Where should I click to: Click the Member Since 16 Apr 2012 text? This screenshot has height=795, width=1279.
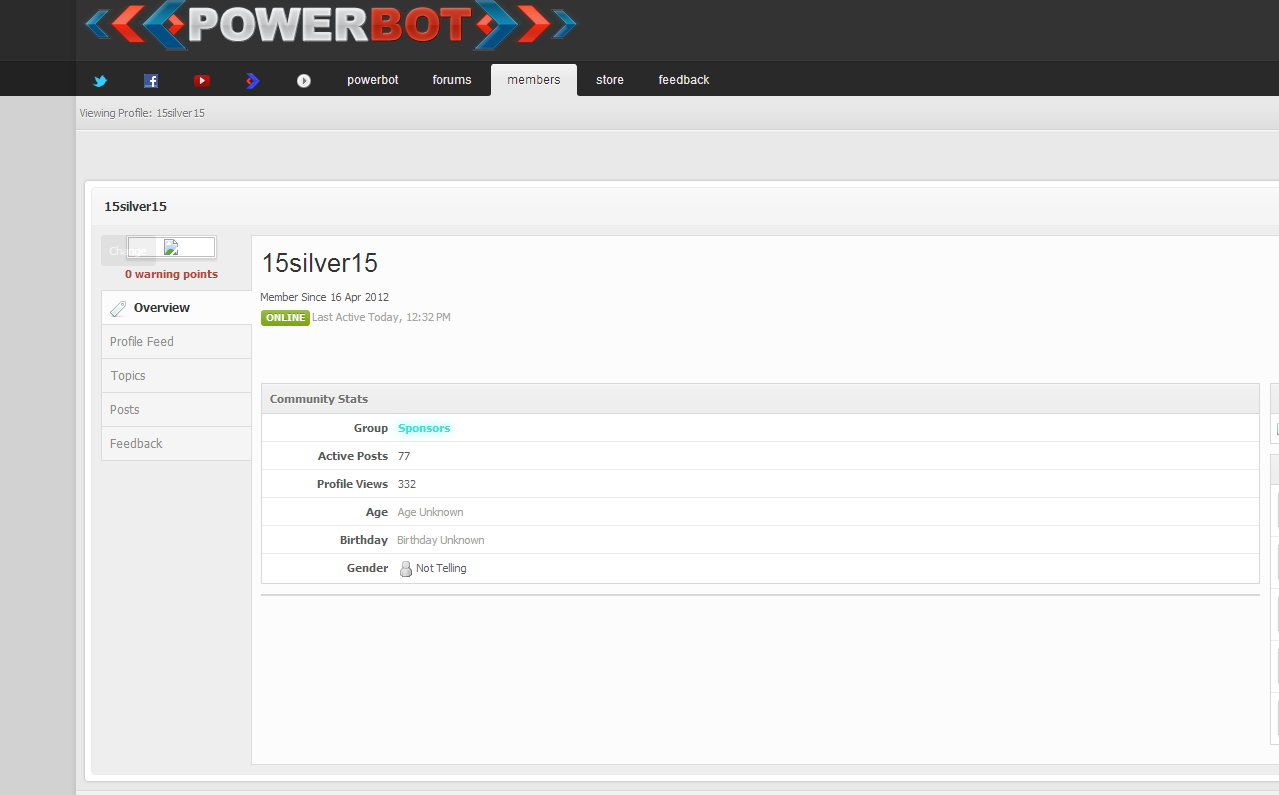[x=324, y=297]
